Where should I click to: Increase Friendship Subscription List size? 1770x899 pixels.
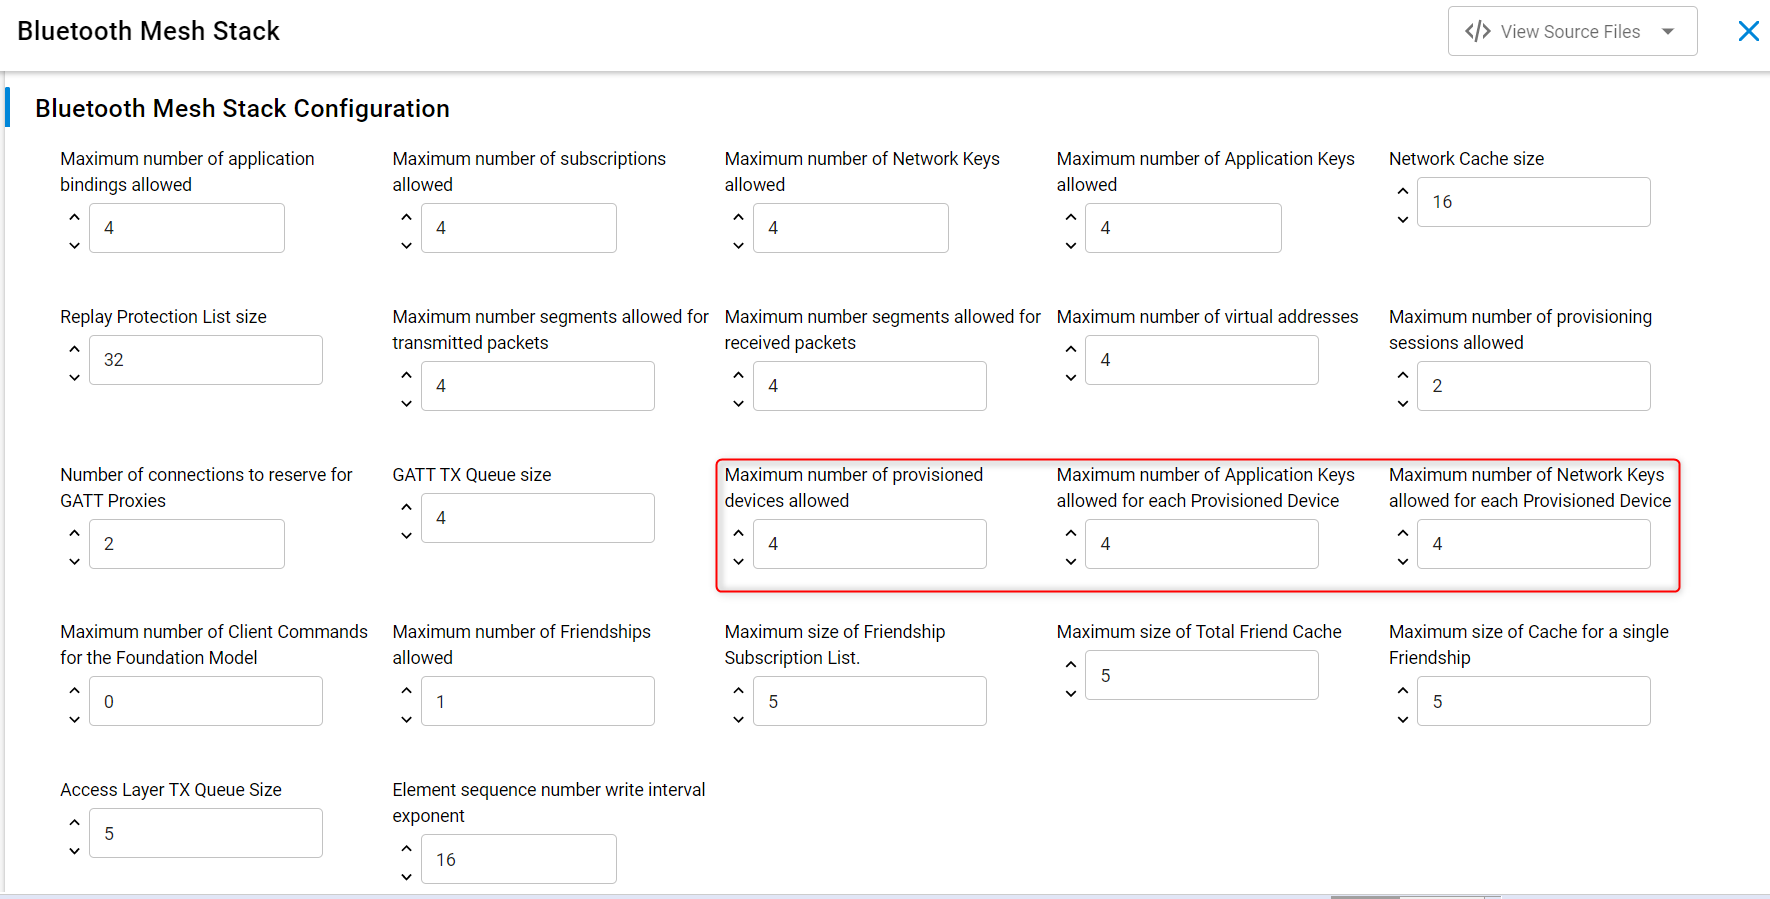click(738, 689)
